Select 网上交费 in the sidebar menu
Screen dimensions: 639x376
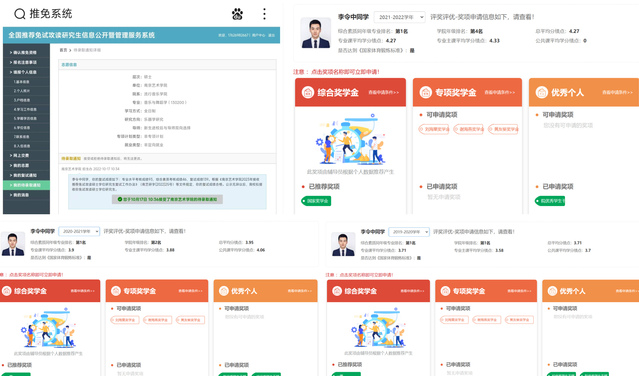[26, 155]
